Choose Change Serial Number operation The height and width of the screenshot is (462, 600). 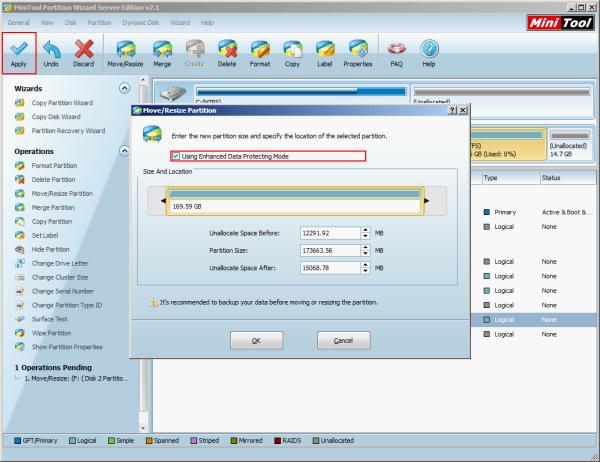click(x=63, y=291)
